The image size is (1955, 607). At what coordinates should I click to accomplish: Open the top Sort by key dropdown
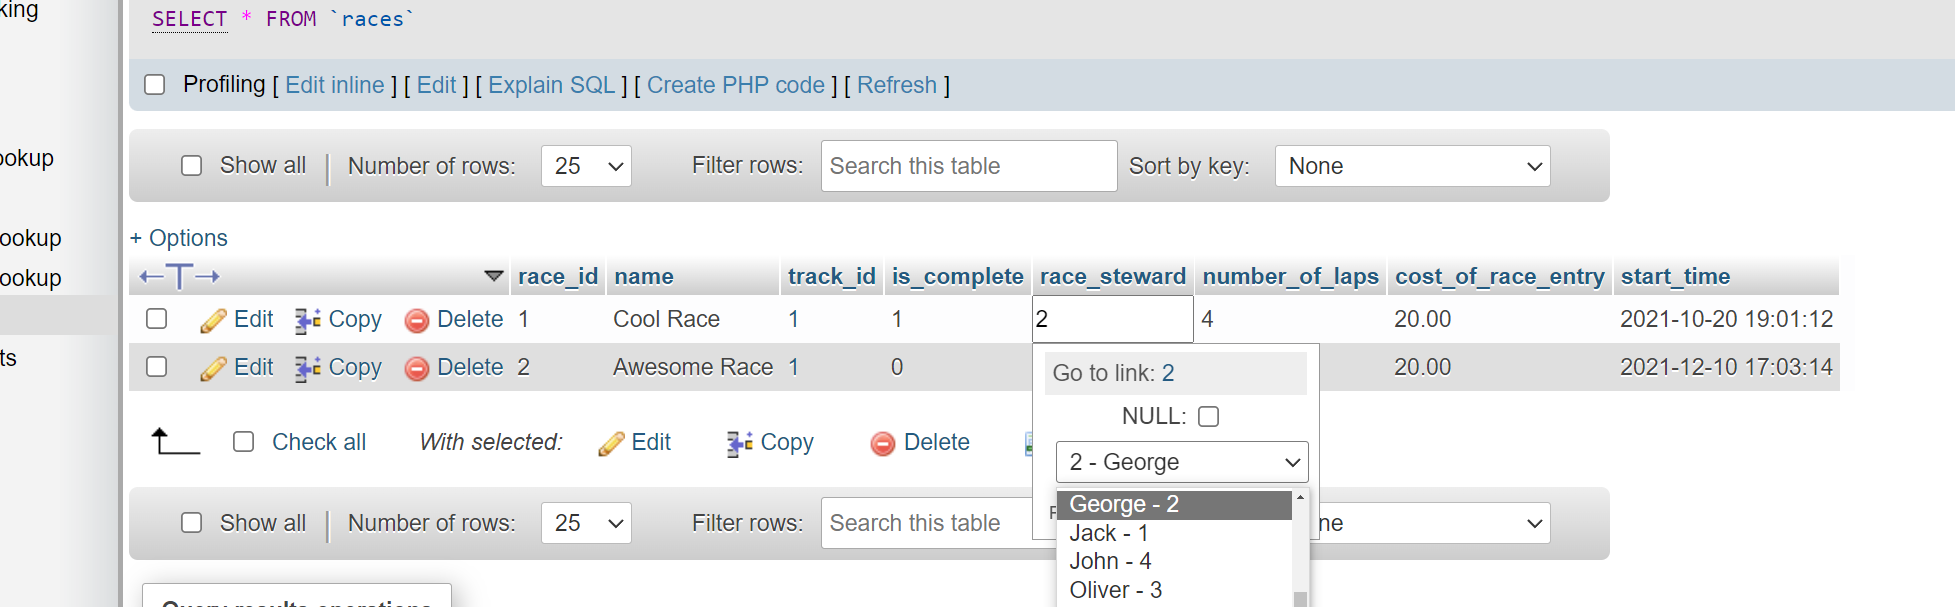tap(1412, 166)
